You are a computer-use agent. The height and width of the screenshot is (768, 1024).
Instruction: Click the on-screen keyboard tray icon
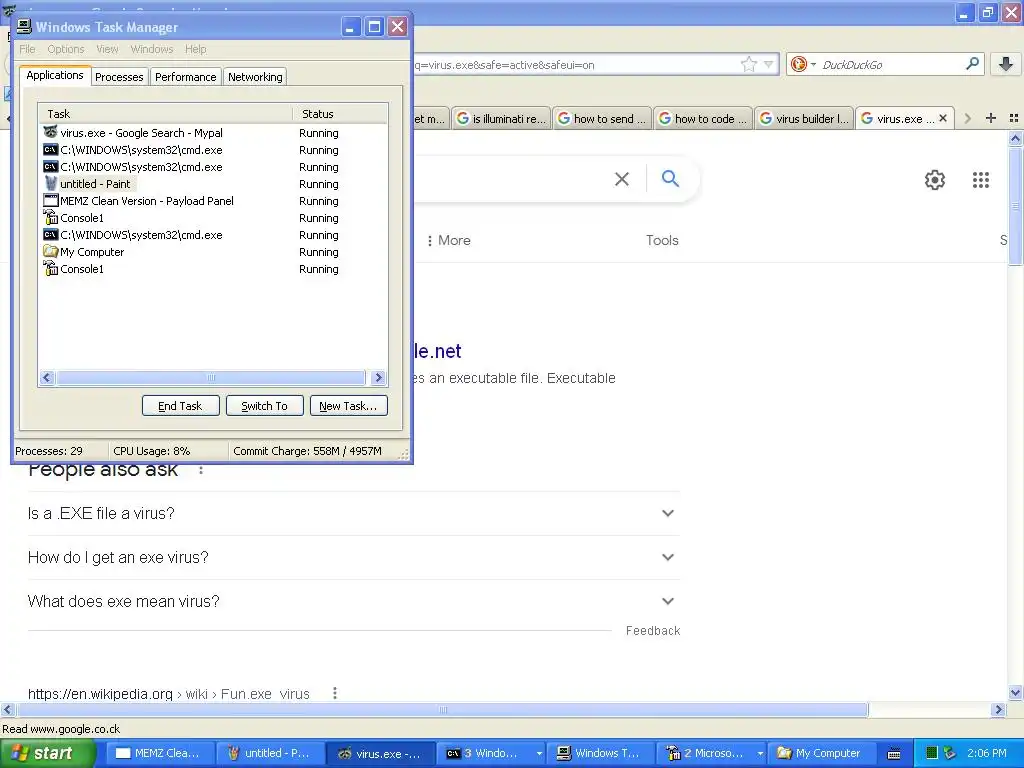(x=894, y=754)
